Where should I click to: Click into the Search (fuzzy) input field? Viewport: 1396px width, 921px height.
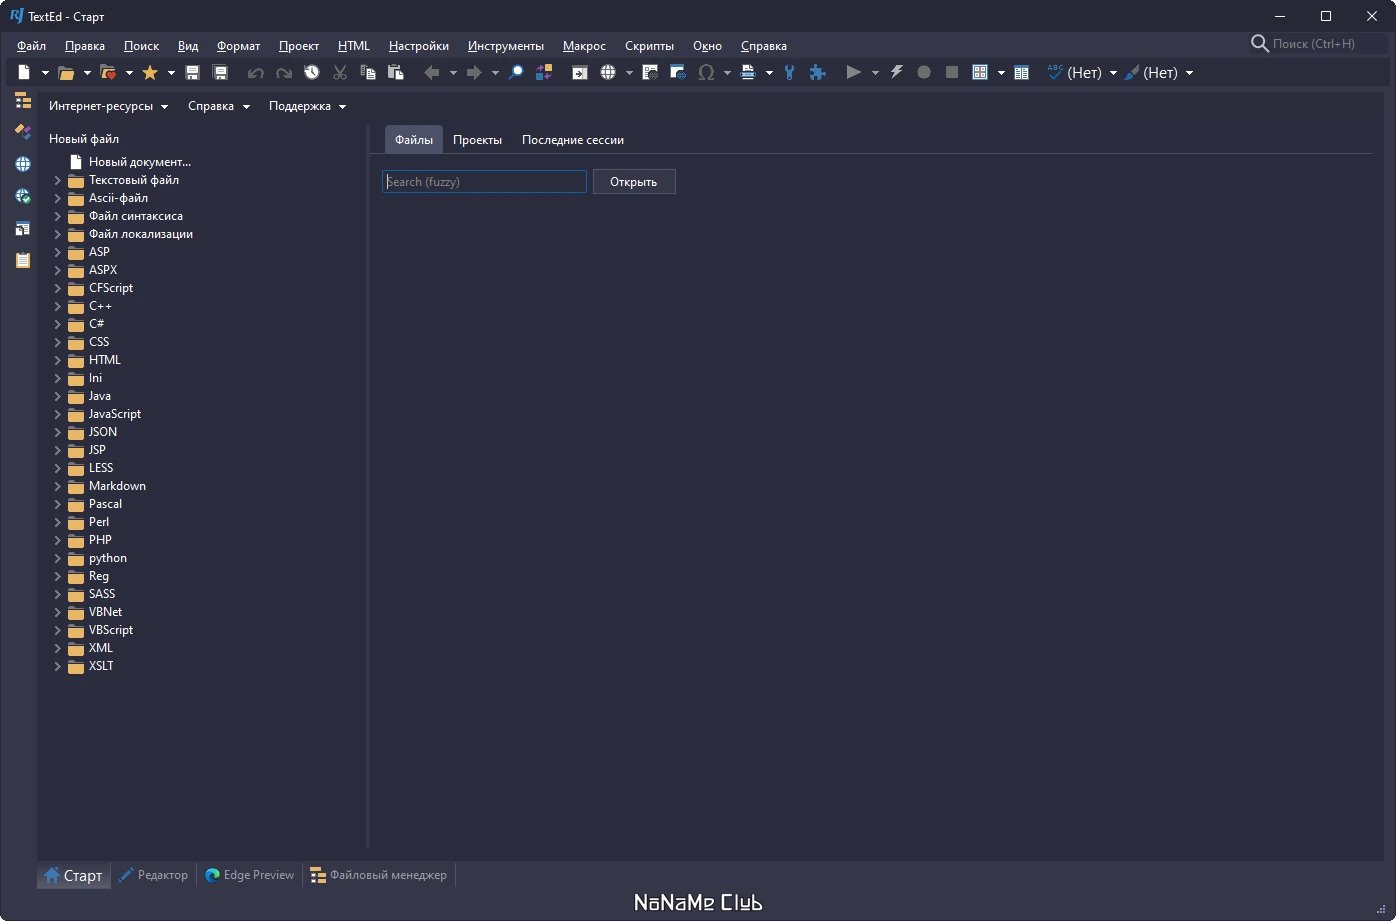(x=484, y=182)
